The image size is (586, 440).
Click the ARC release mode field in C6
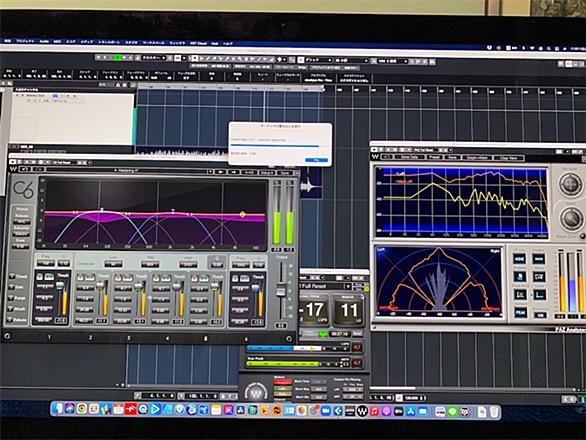pos(22,222)
